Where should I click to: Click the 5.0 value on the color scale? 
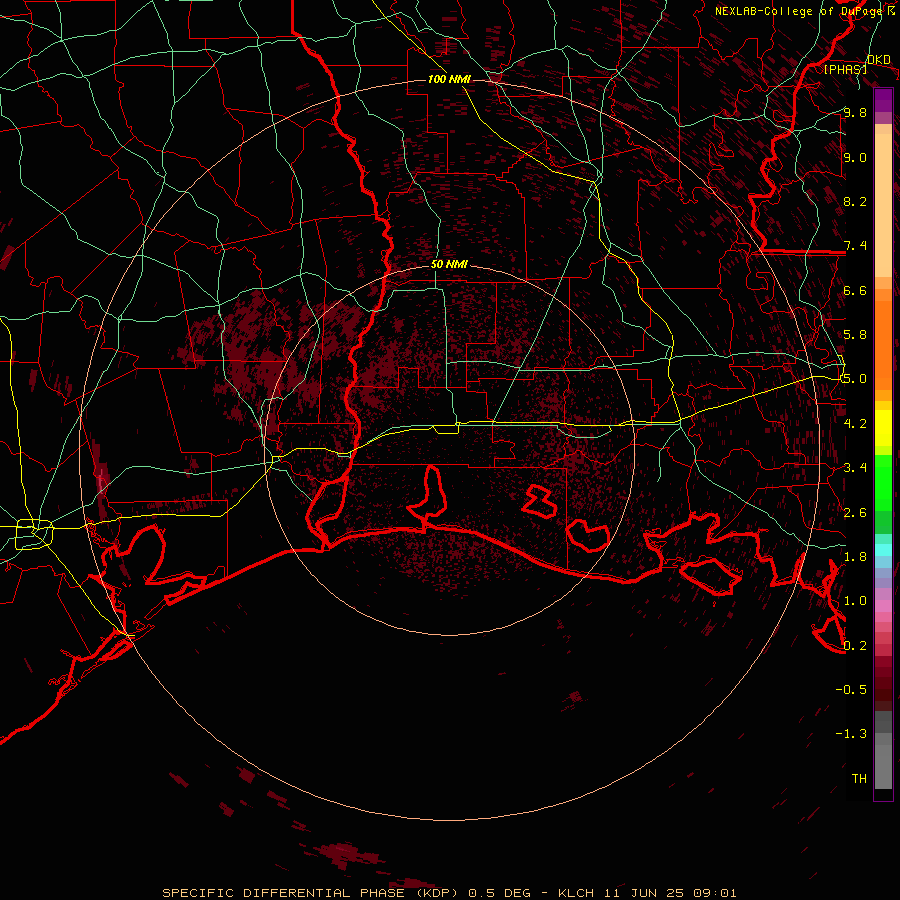855,379
